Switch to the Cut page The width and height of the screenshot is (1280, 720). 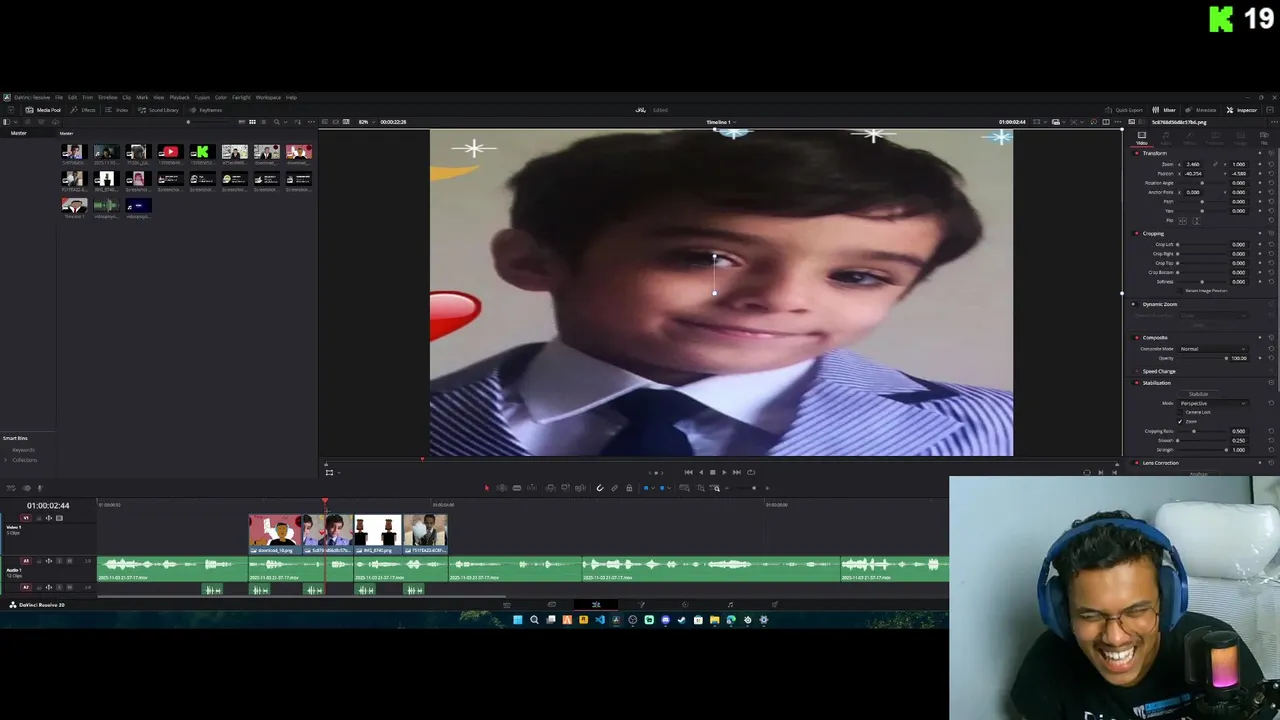[551, 604]
